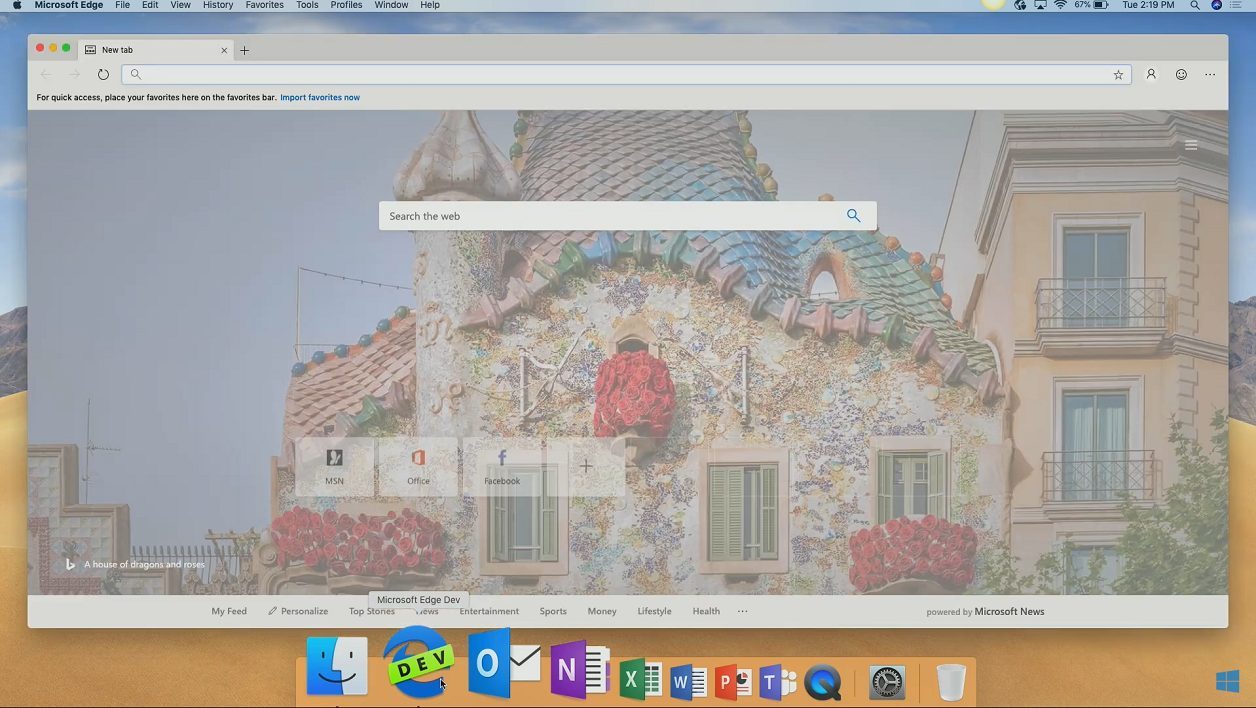Open the 'A house of dragons and roses' caption
Screen dimensions: 1256x708
click(x=144, y=564)
